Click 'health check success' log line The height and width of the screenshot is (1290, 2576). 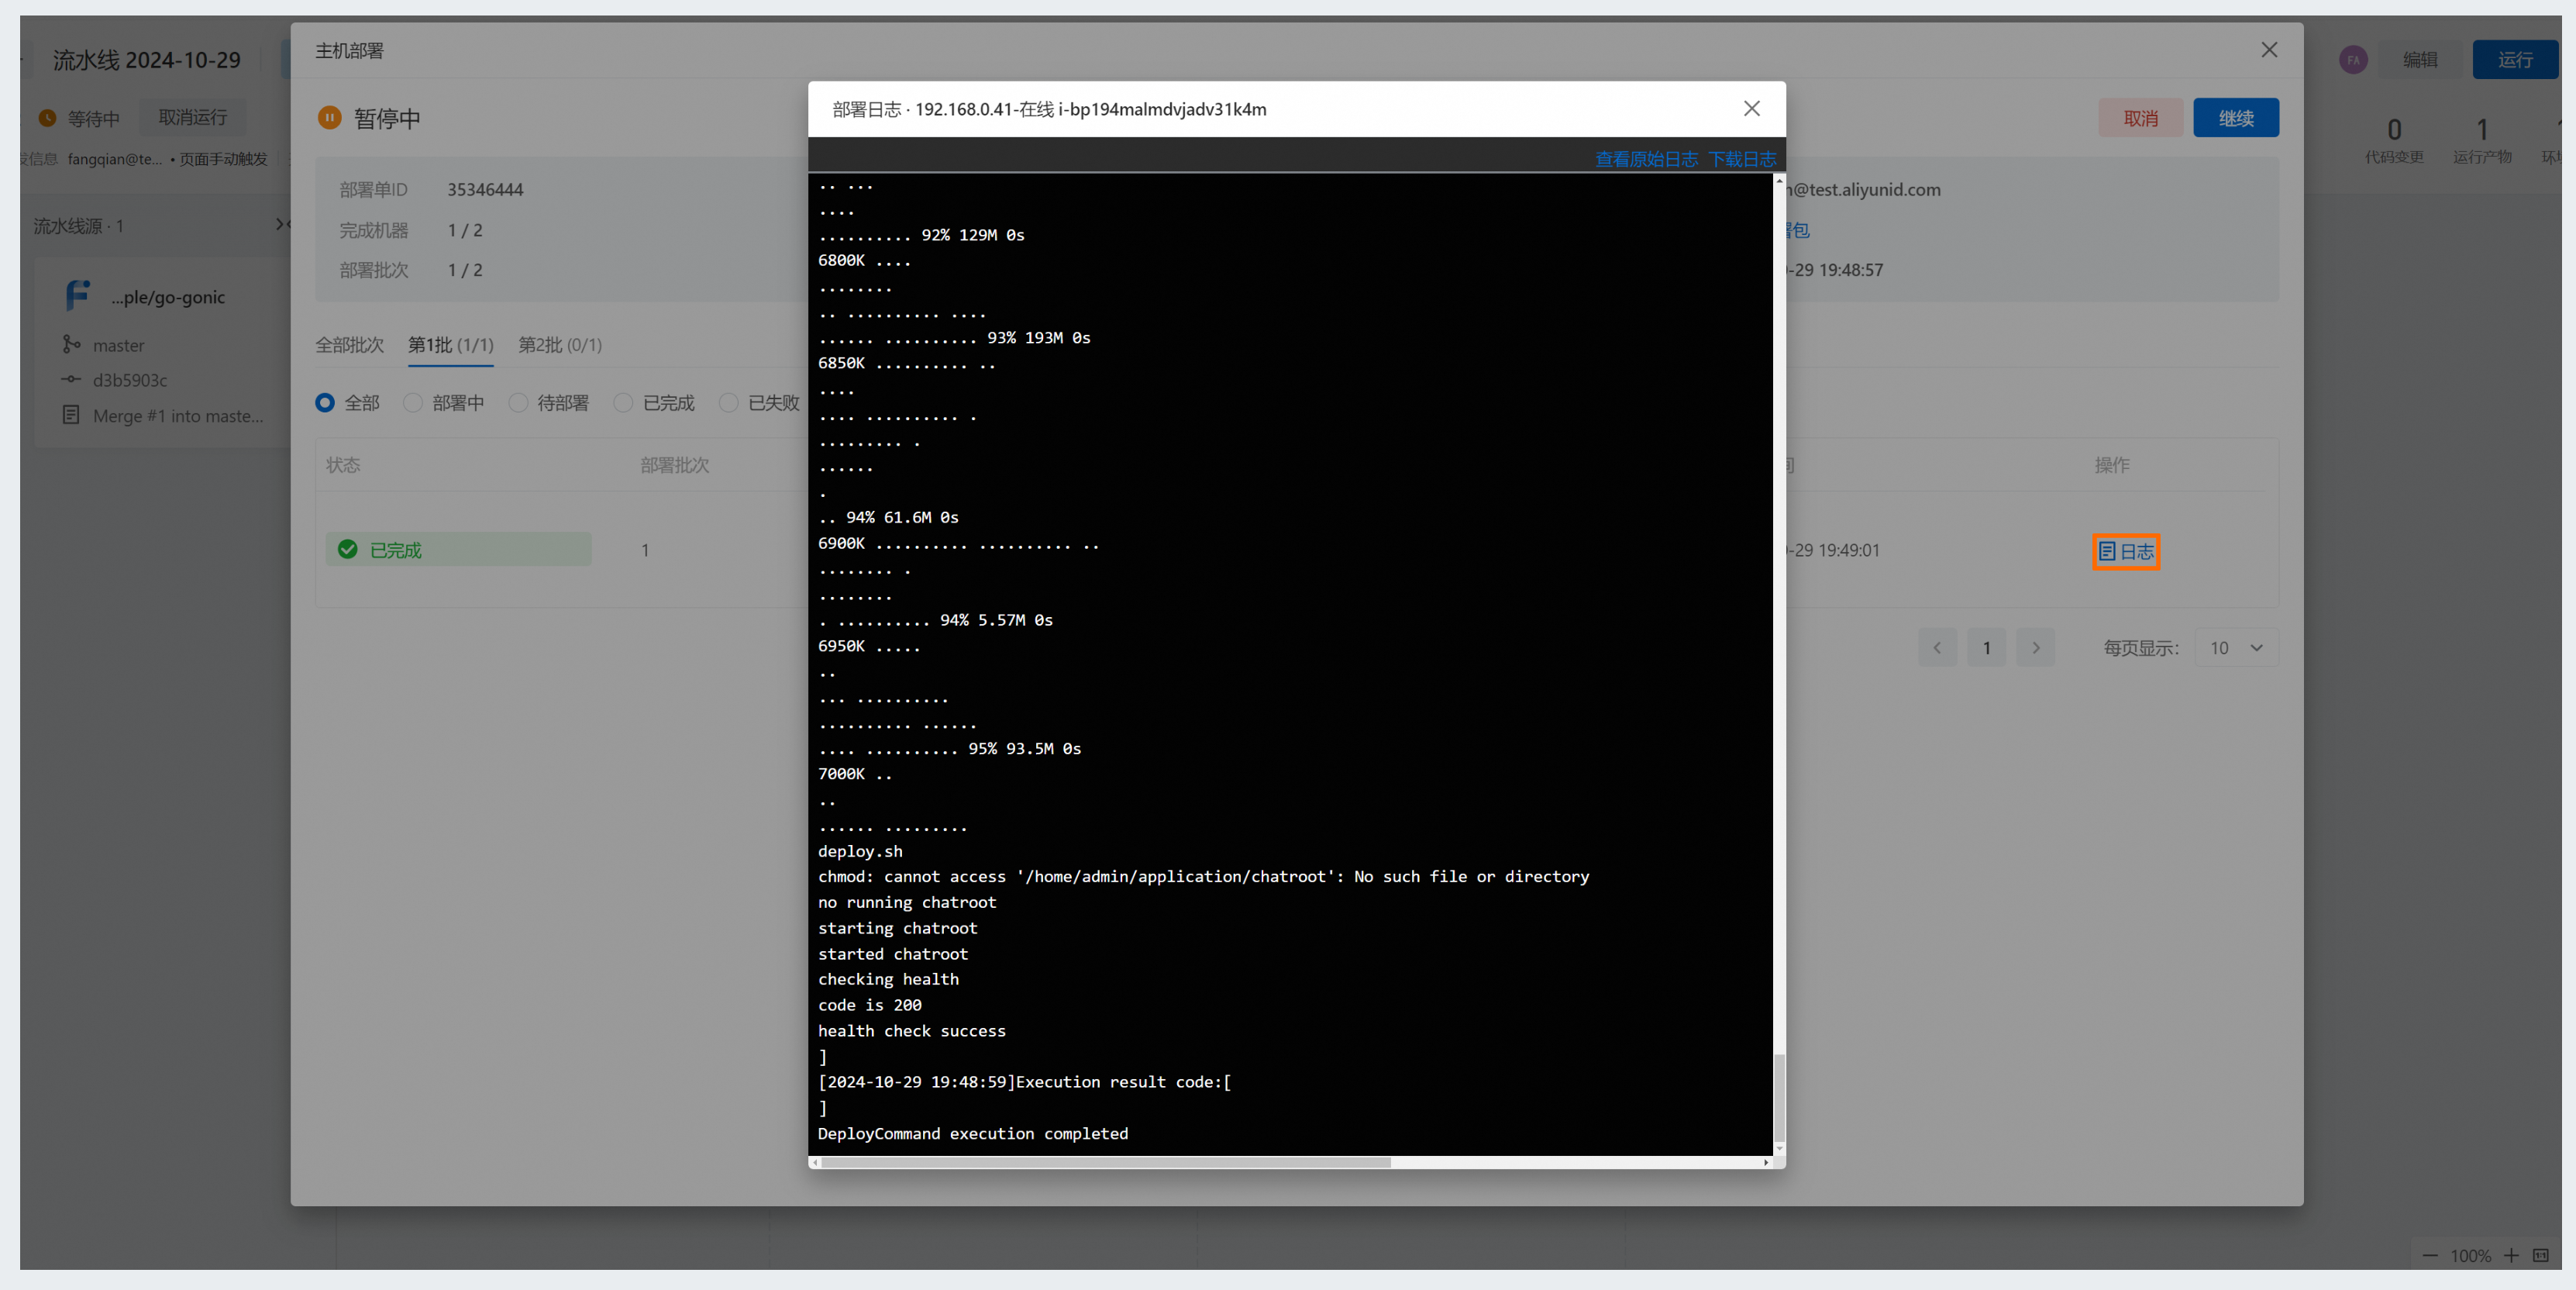pyautogui.click(x=912, y=1031)
